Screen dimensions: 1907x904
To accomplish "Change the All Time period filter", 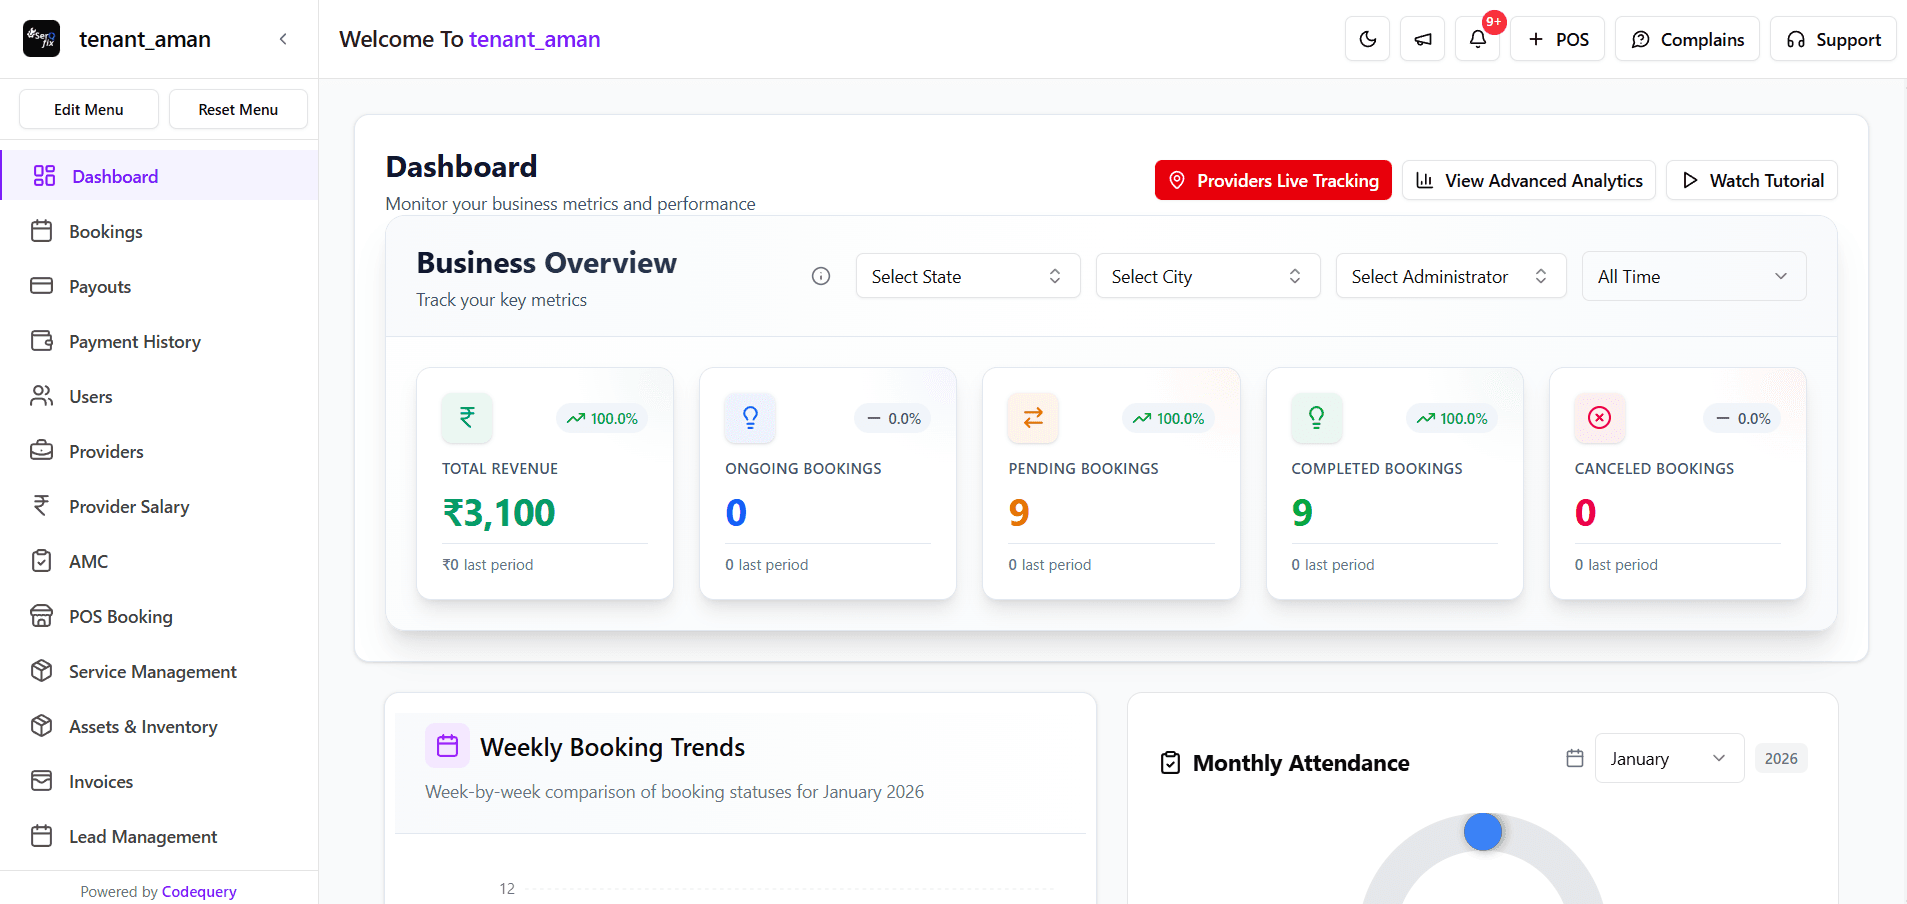I will [x=1692, y=276].
